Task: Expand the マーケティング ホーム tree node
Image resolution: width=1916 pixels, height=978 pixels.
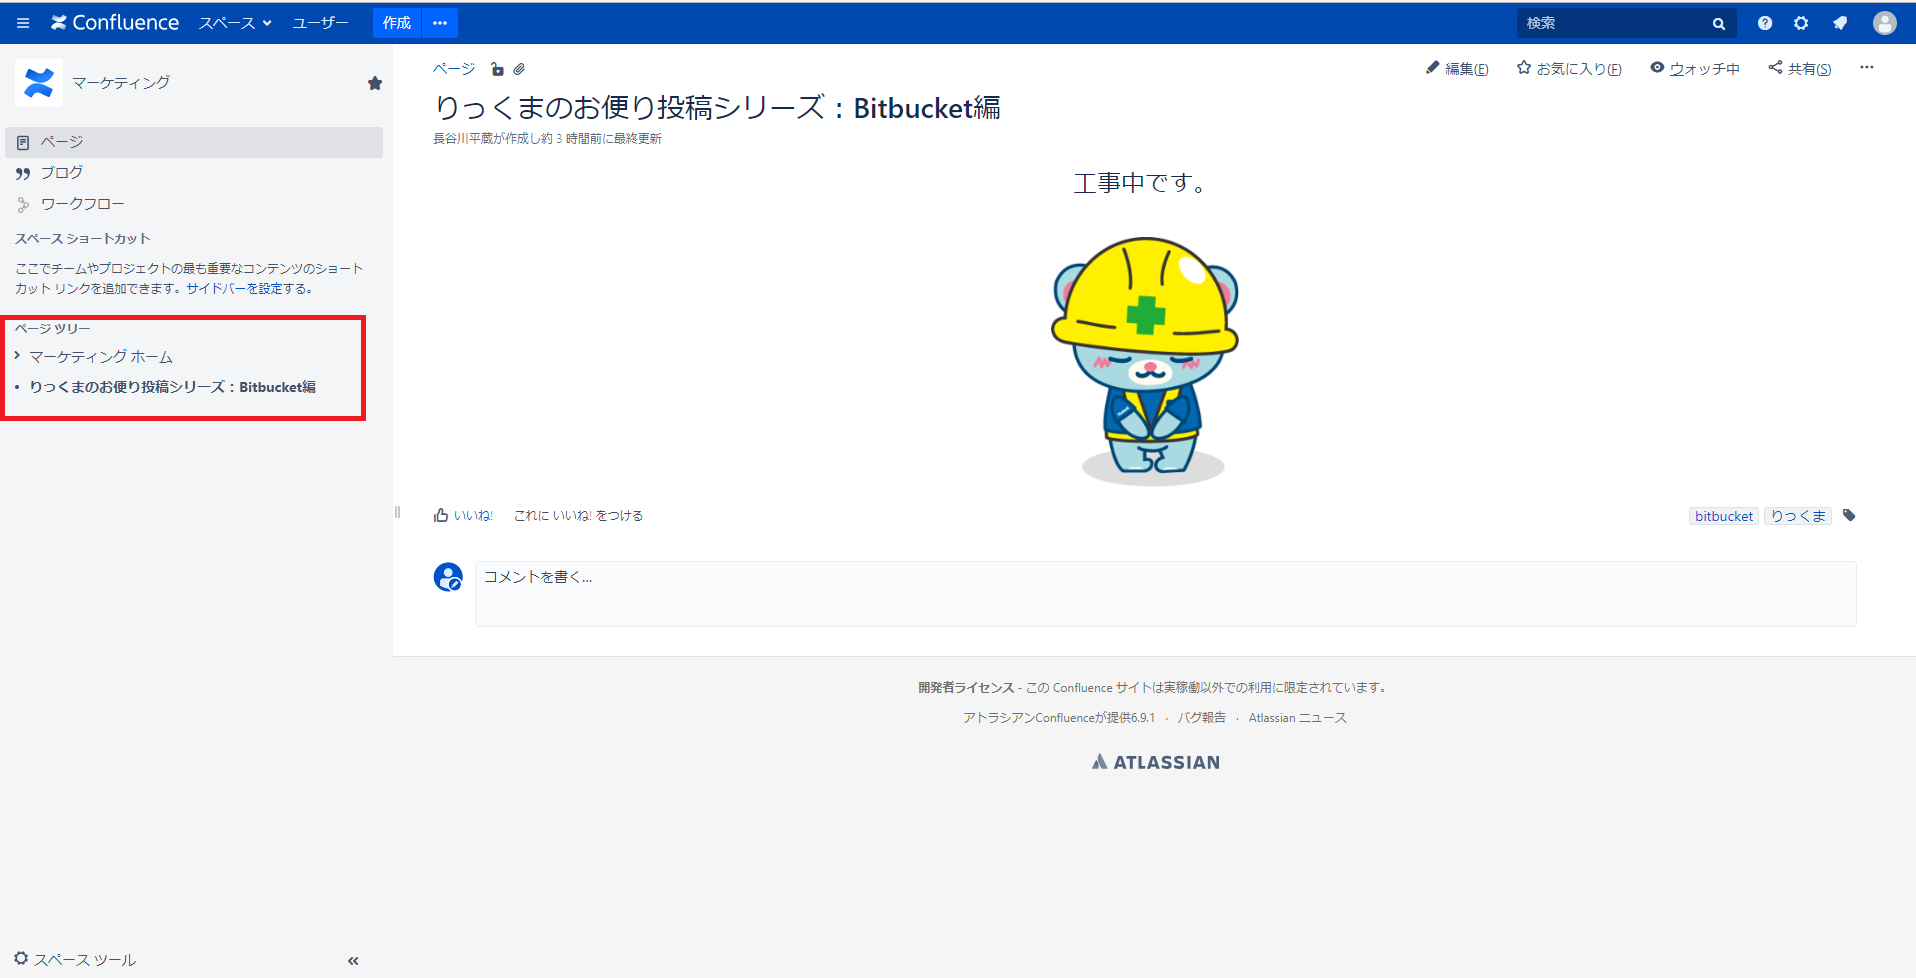Action: [17, 356]
